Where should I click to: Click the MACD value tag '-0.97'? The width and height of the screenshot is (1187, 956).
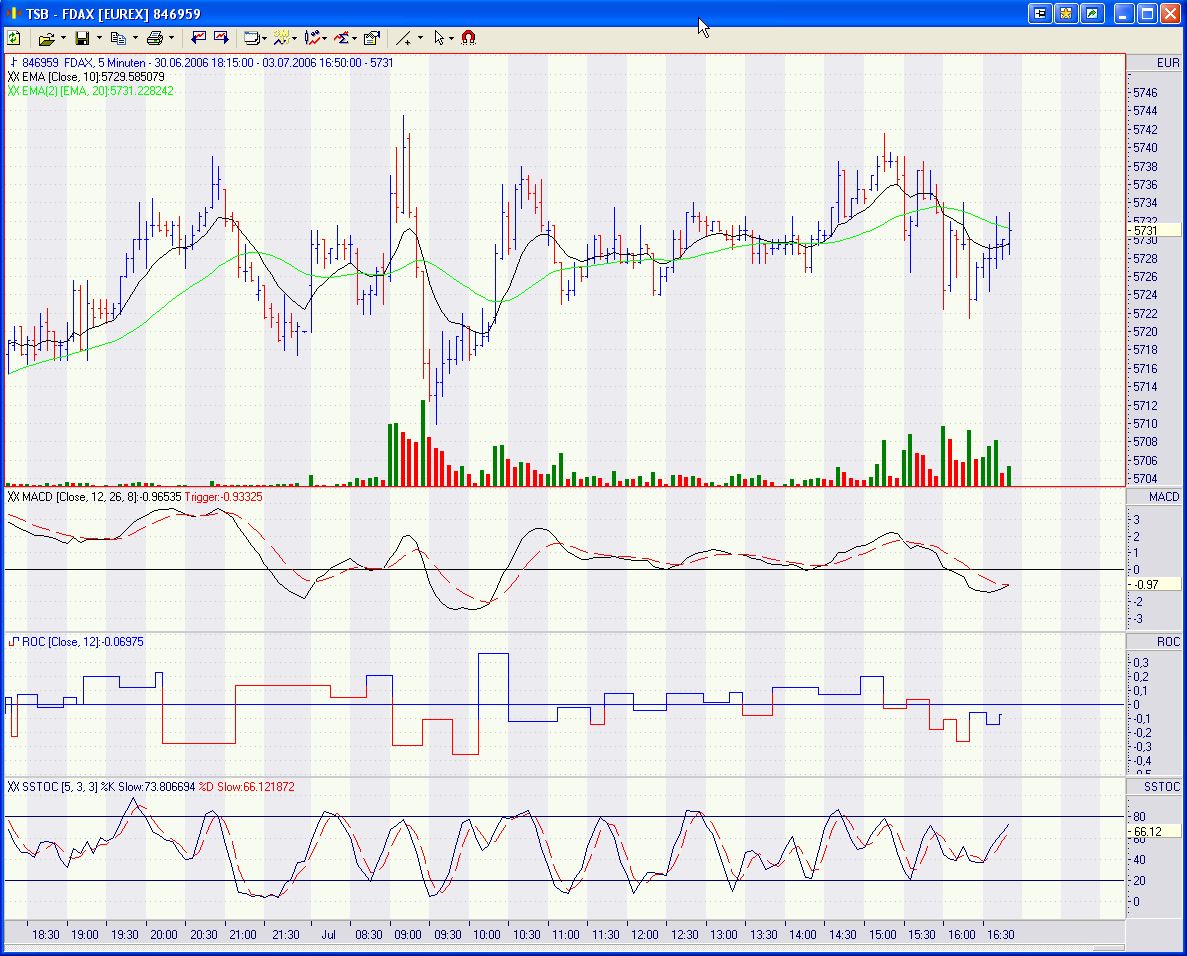pyautogui.click(x=1154, y=584)
